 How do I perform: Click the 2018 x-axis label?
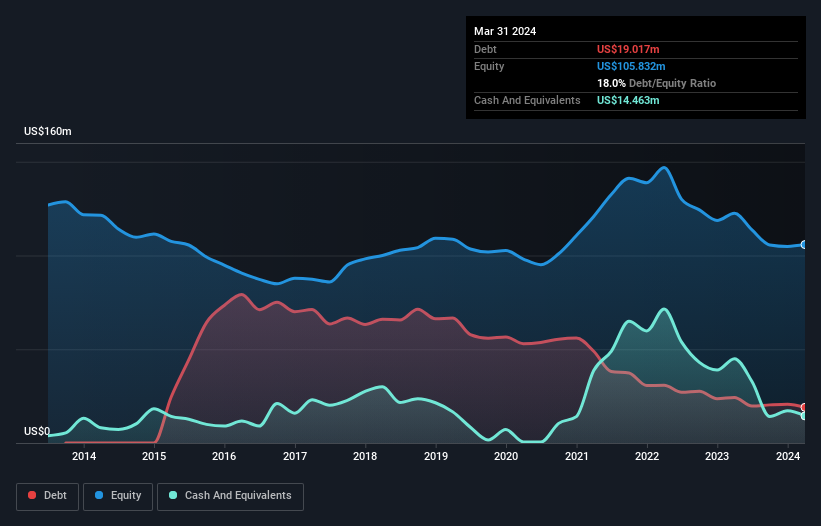click(365, 456)
